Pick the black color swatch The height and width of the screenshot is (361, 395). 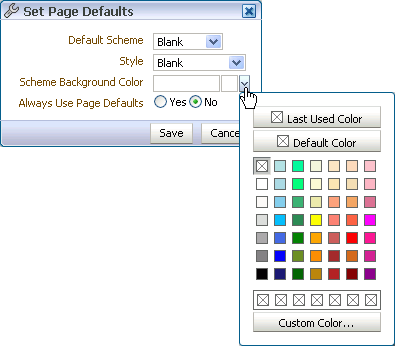(262, 274)
